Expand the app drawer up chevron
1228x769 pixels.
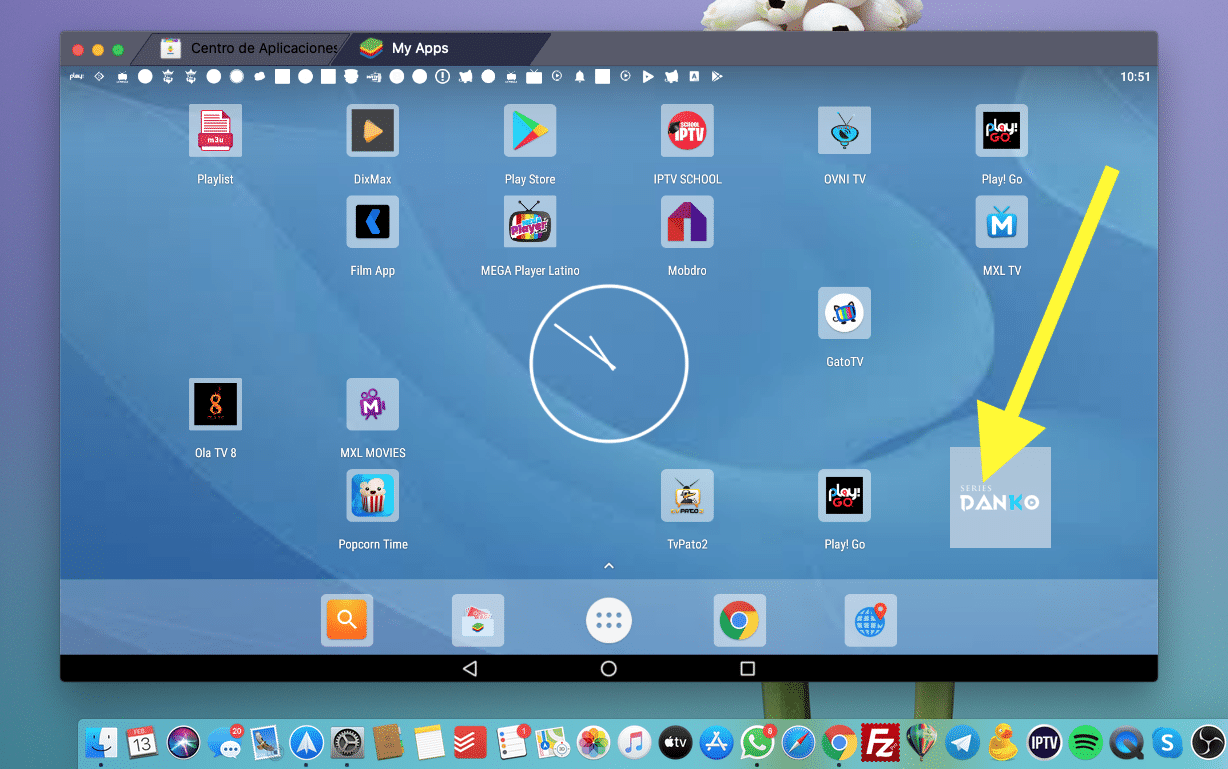[x=608, y=566]
